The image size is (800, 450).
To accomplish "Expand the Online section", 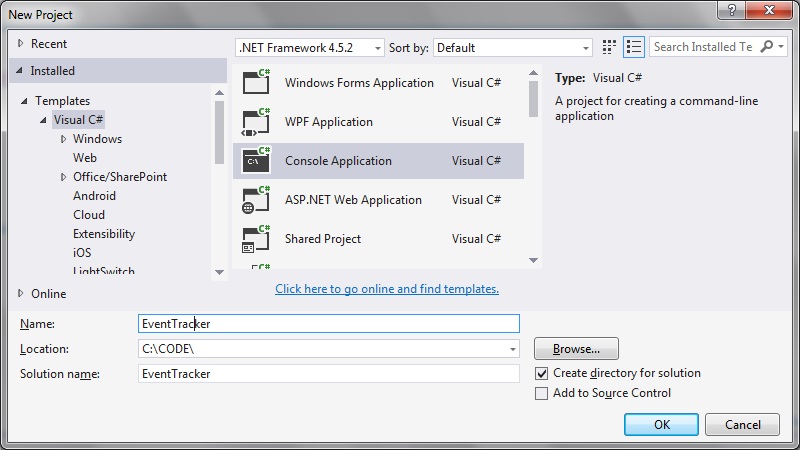I will click(20, 293).
